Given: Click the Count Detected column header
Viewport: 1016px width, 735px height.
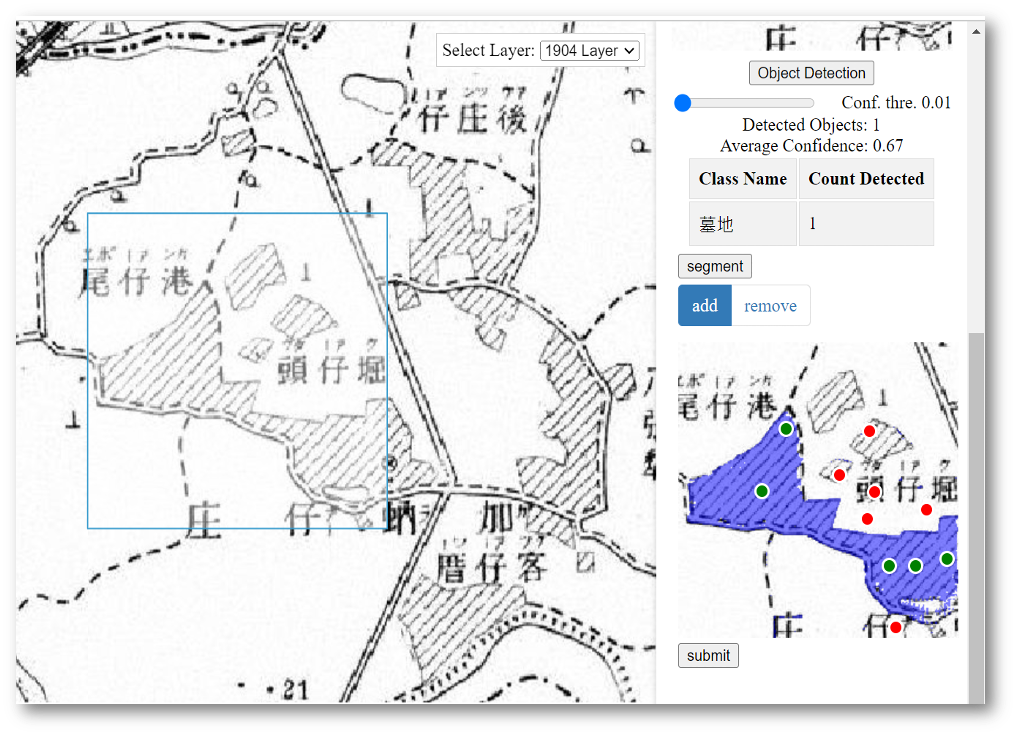Looking at the screenshot, I should pos(866,179).
